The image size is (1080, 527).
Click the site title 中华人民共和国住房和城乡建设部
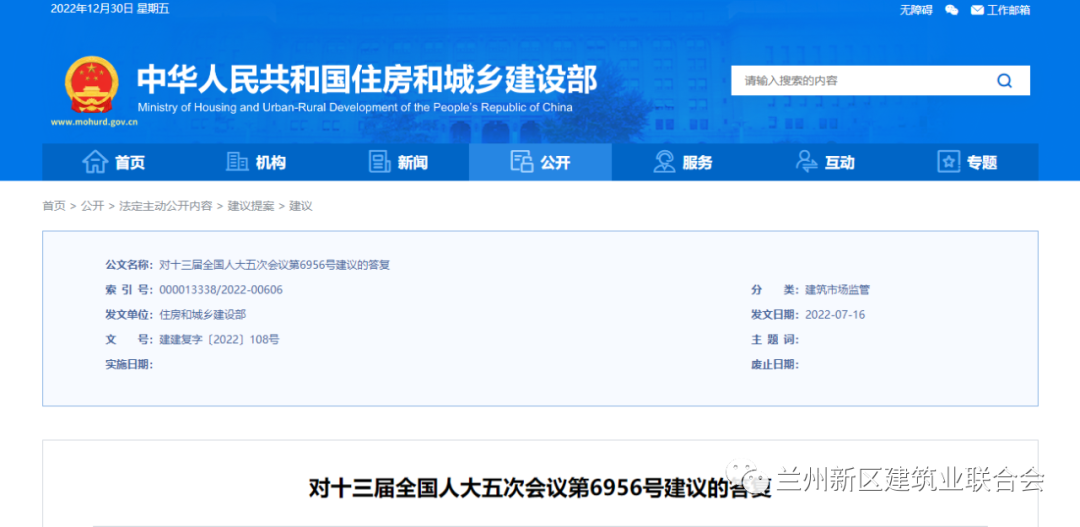(x=366, y=80)
